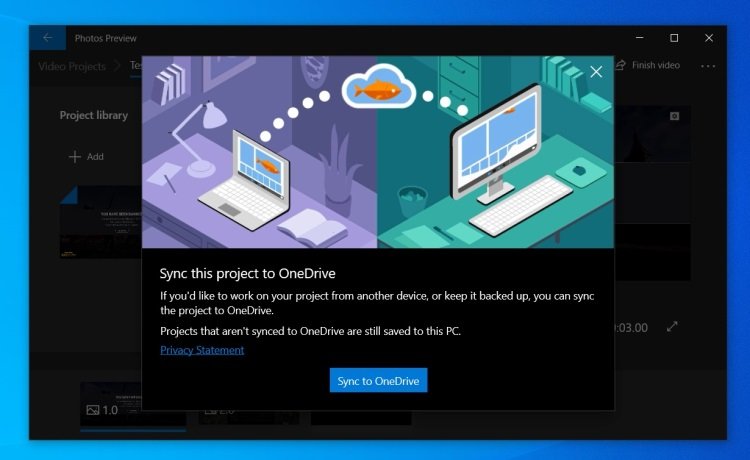Click the 03.00 preview time readout
The image size is (750, 460).
[x=631, y=328]
